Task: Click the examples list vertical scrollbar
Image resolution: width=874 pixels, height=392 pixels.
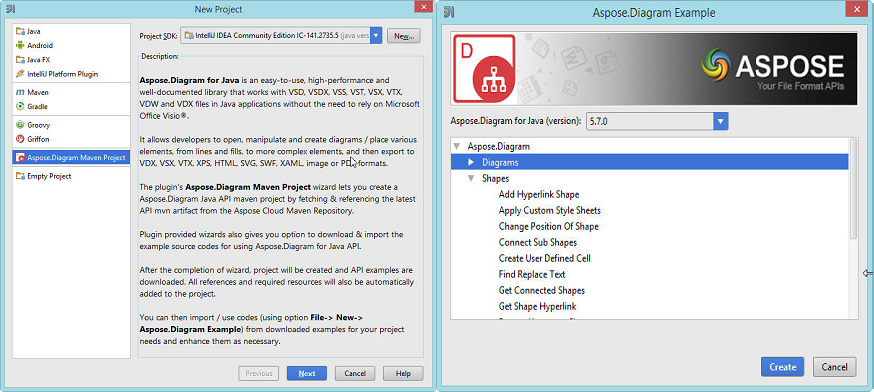Action: point(853,190)
